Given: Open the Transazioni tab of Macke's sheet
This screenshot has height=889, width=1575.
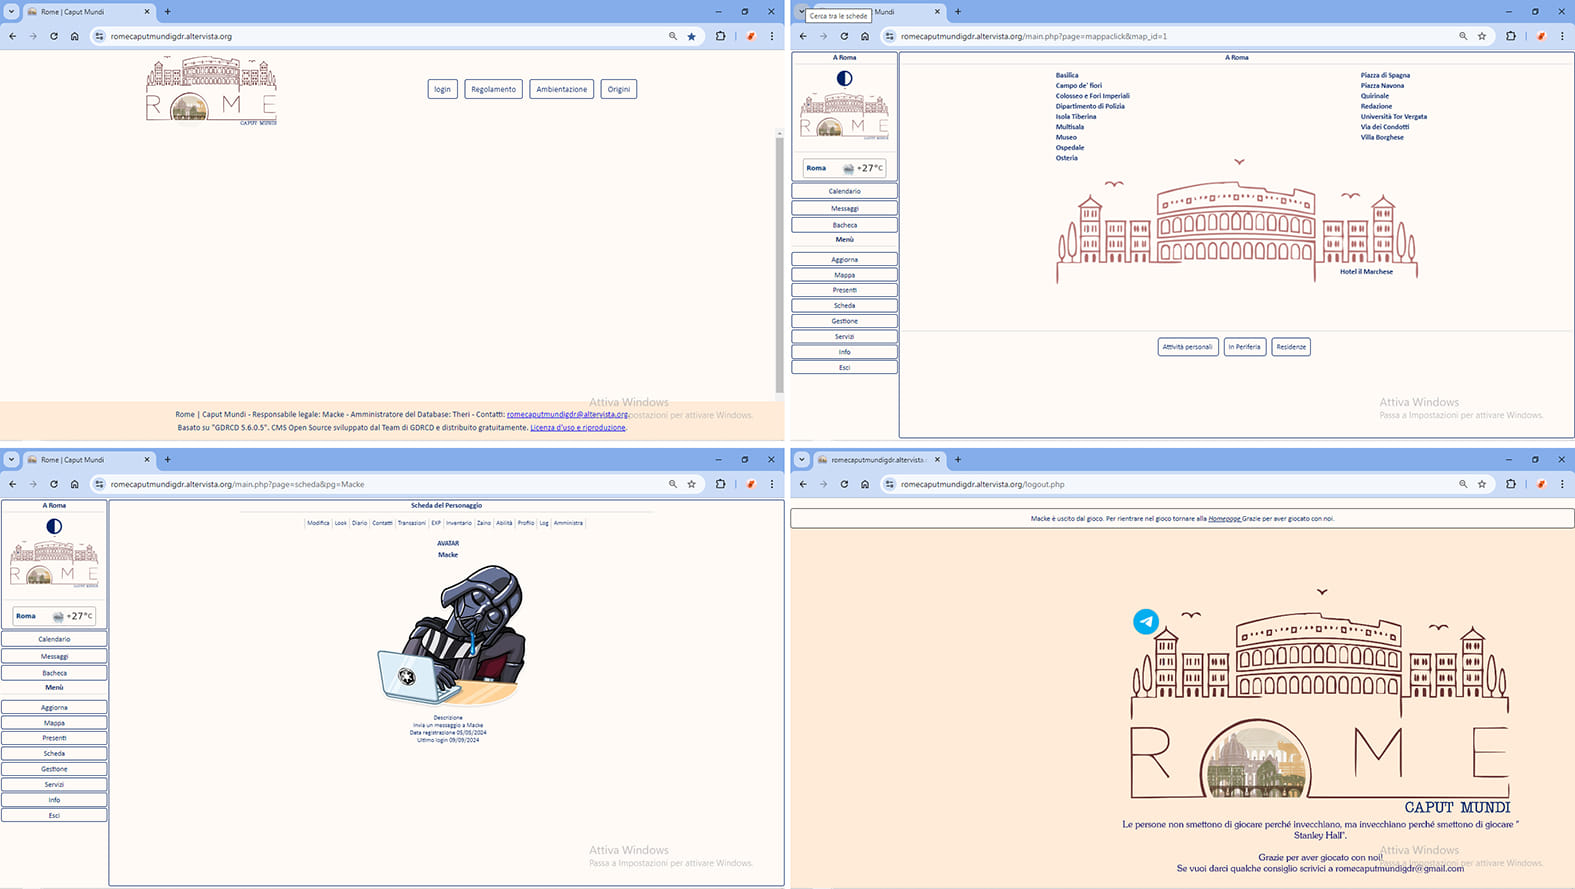Looking at the screenshot, I should 411,523.
